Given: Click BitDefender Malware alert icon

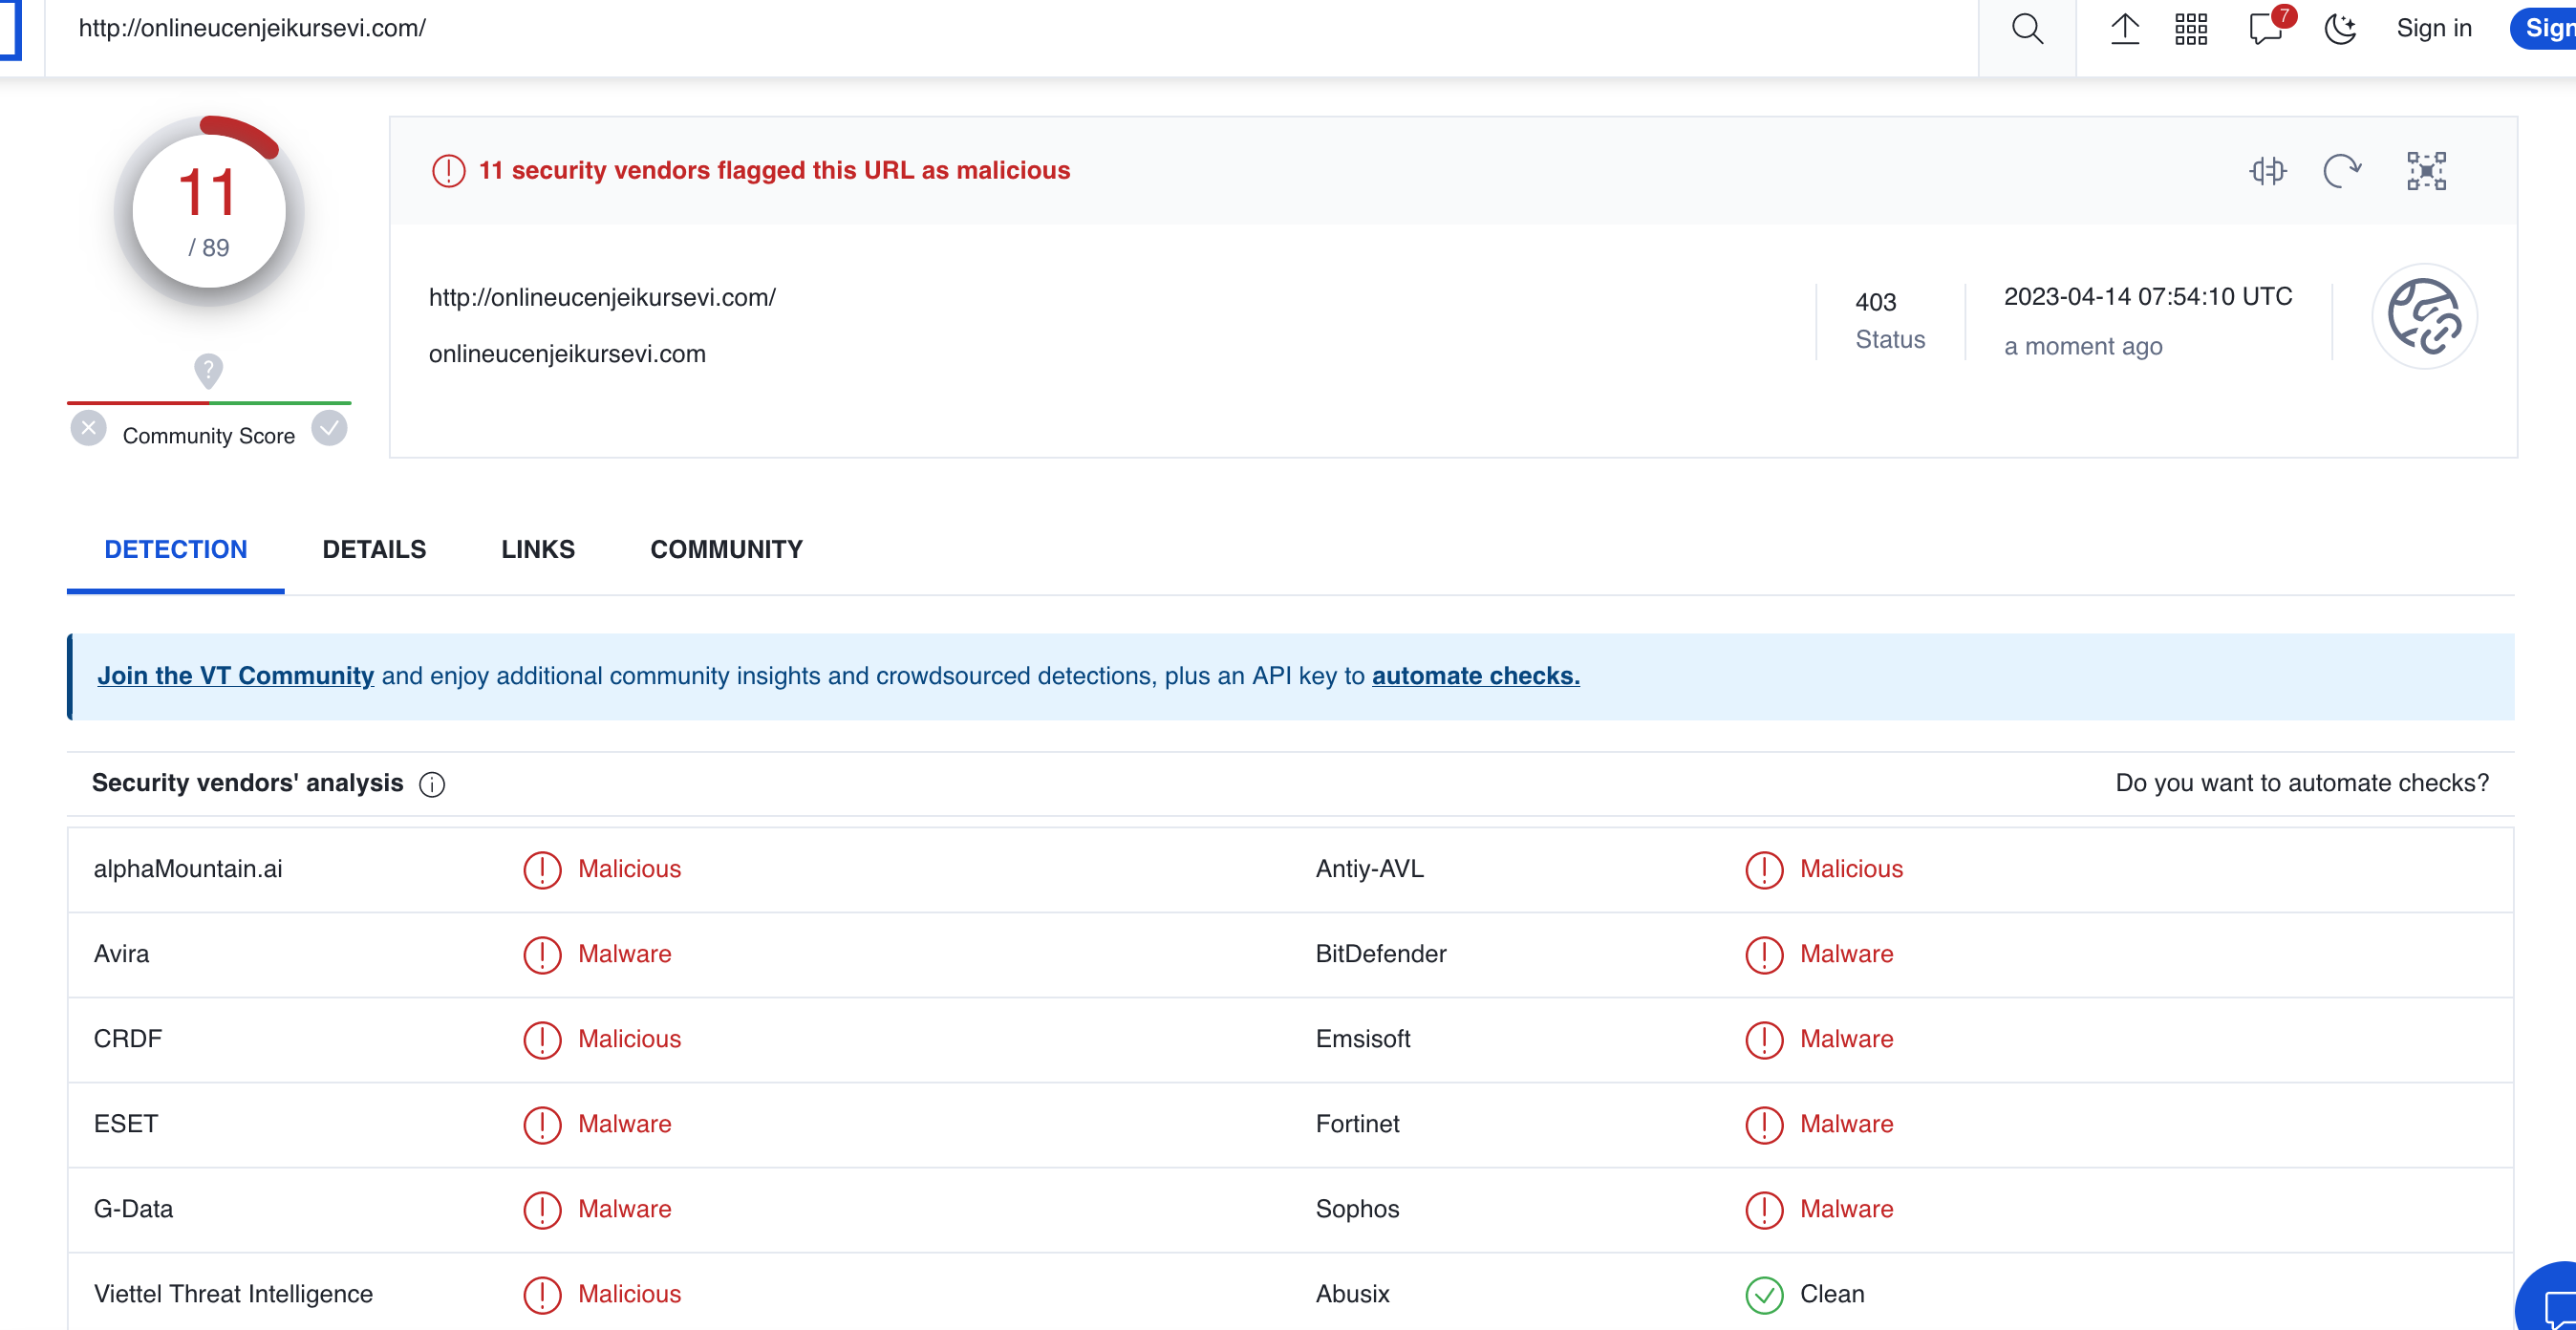Looking at the screenshot, I should tap(1764, 954).
